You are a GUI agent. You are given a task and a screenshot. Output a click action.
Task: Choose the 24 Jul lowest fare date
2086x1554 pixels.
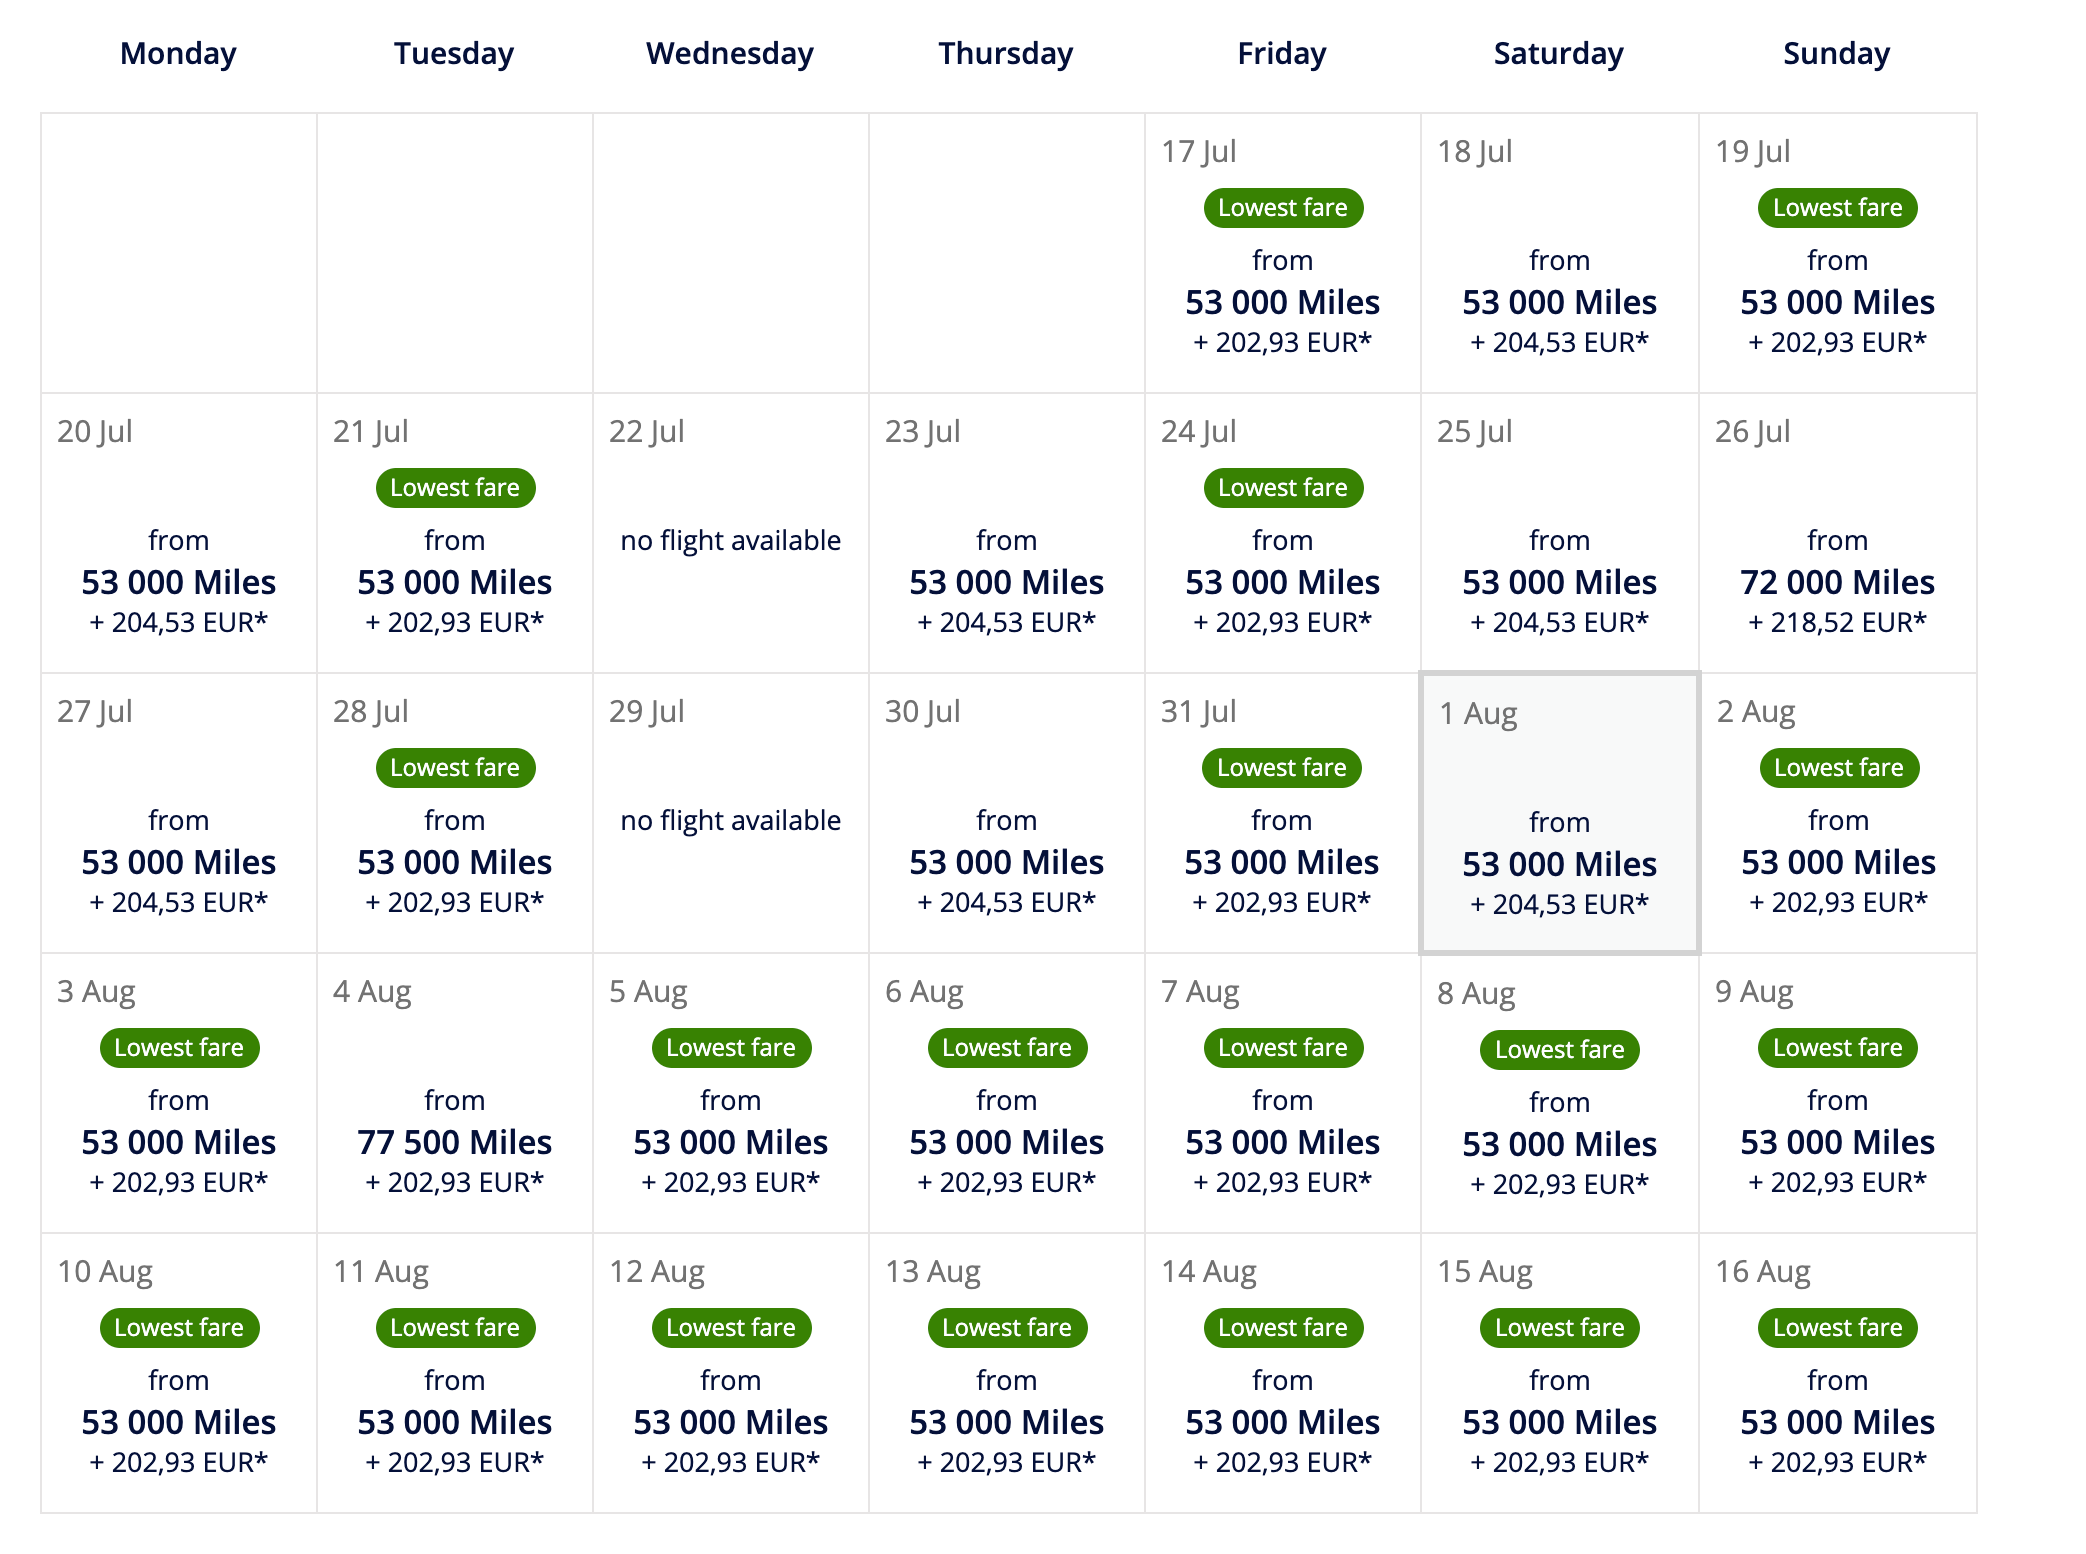click(1282, 534)
